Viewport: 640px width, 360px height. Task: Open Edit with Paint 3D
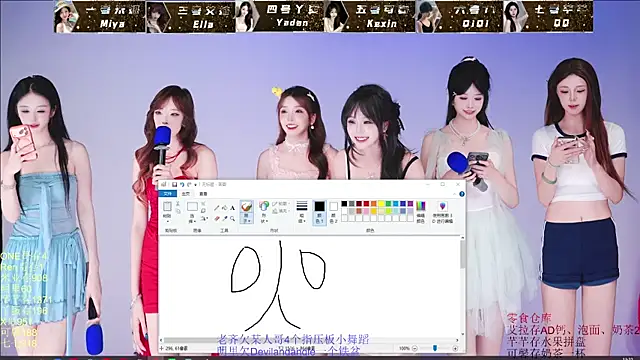tap(442, 212)
